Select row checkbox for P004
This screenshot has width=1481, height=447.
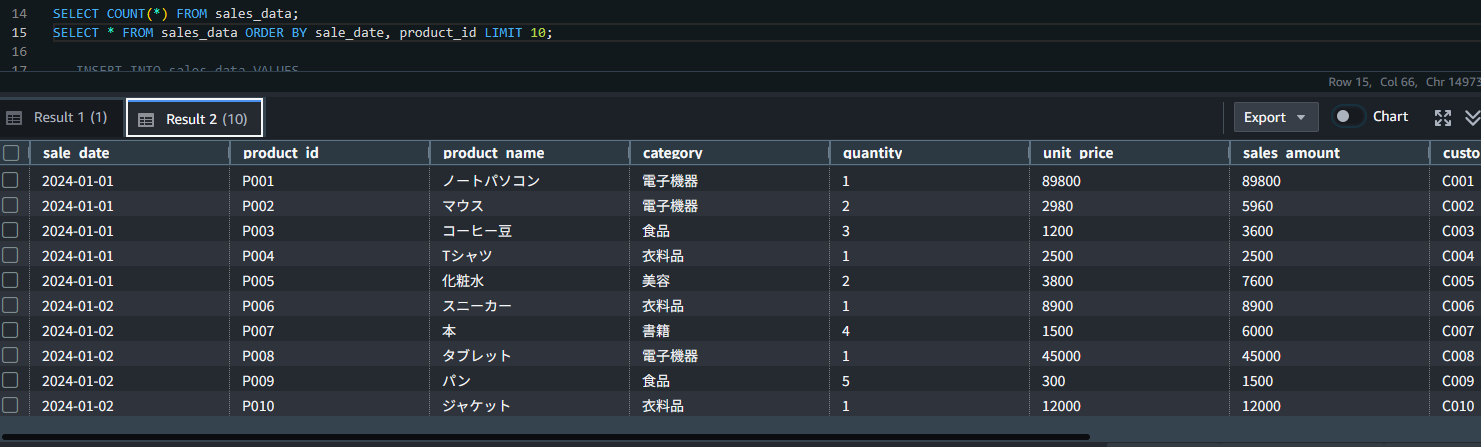(x=11, y=256)
